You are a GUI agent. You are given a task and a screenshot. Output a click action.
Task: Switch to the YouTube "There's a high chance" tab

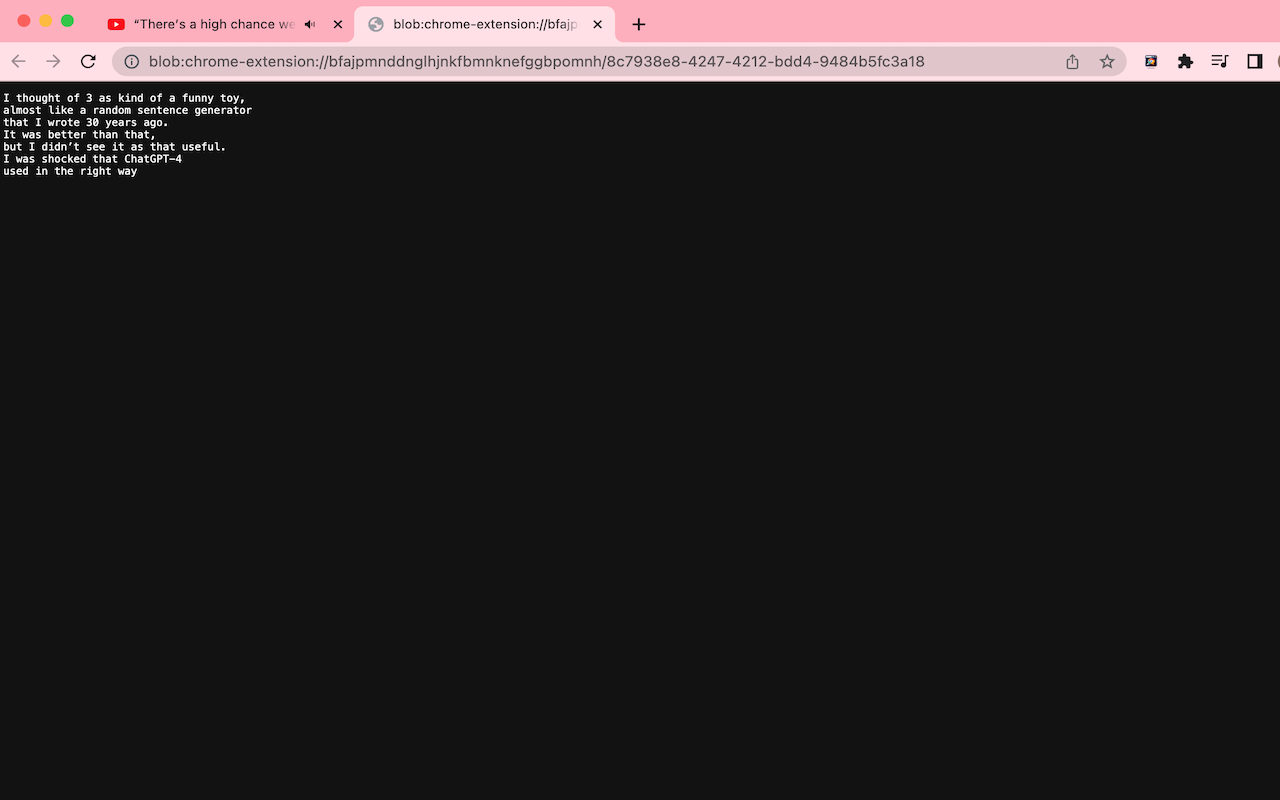pyautogui.click(x=225, y=24)
